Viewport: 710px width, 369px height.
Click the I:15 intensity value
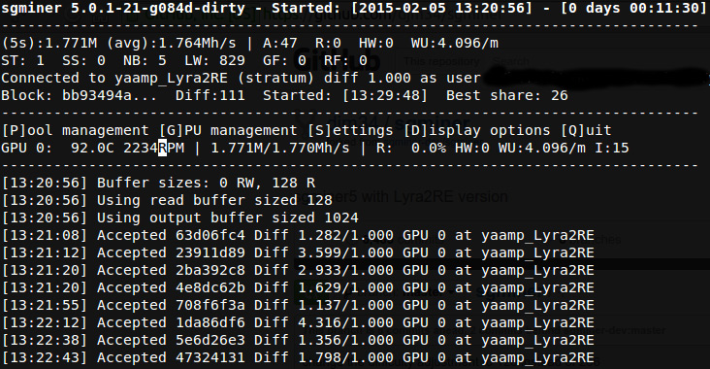pos(612,148)
